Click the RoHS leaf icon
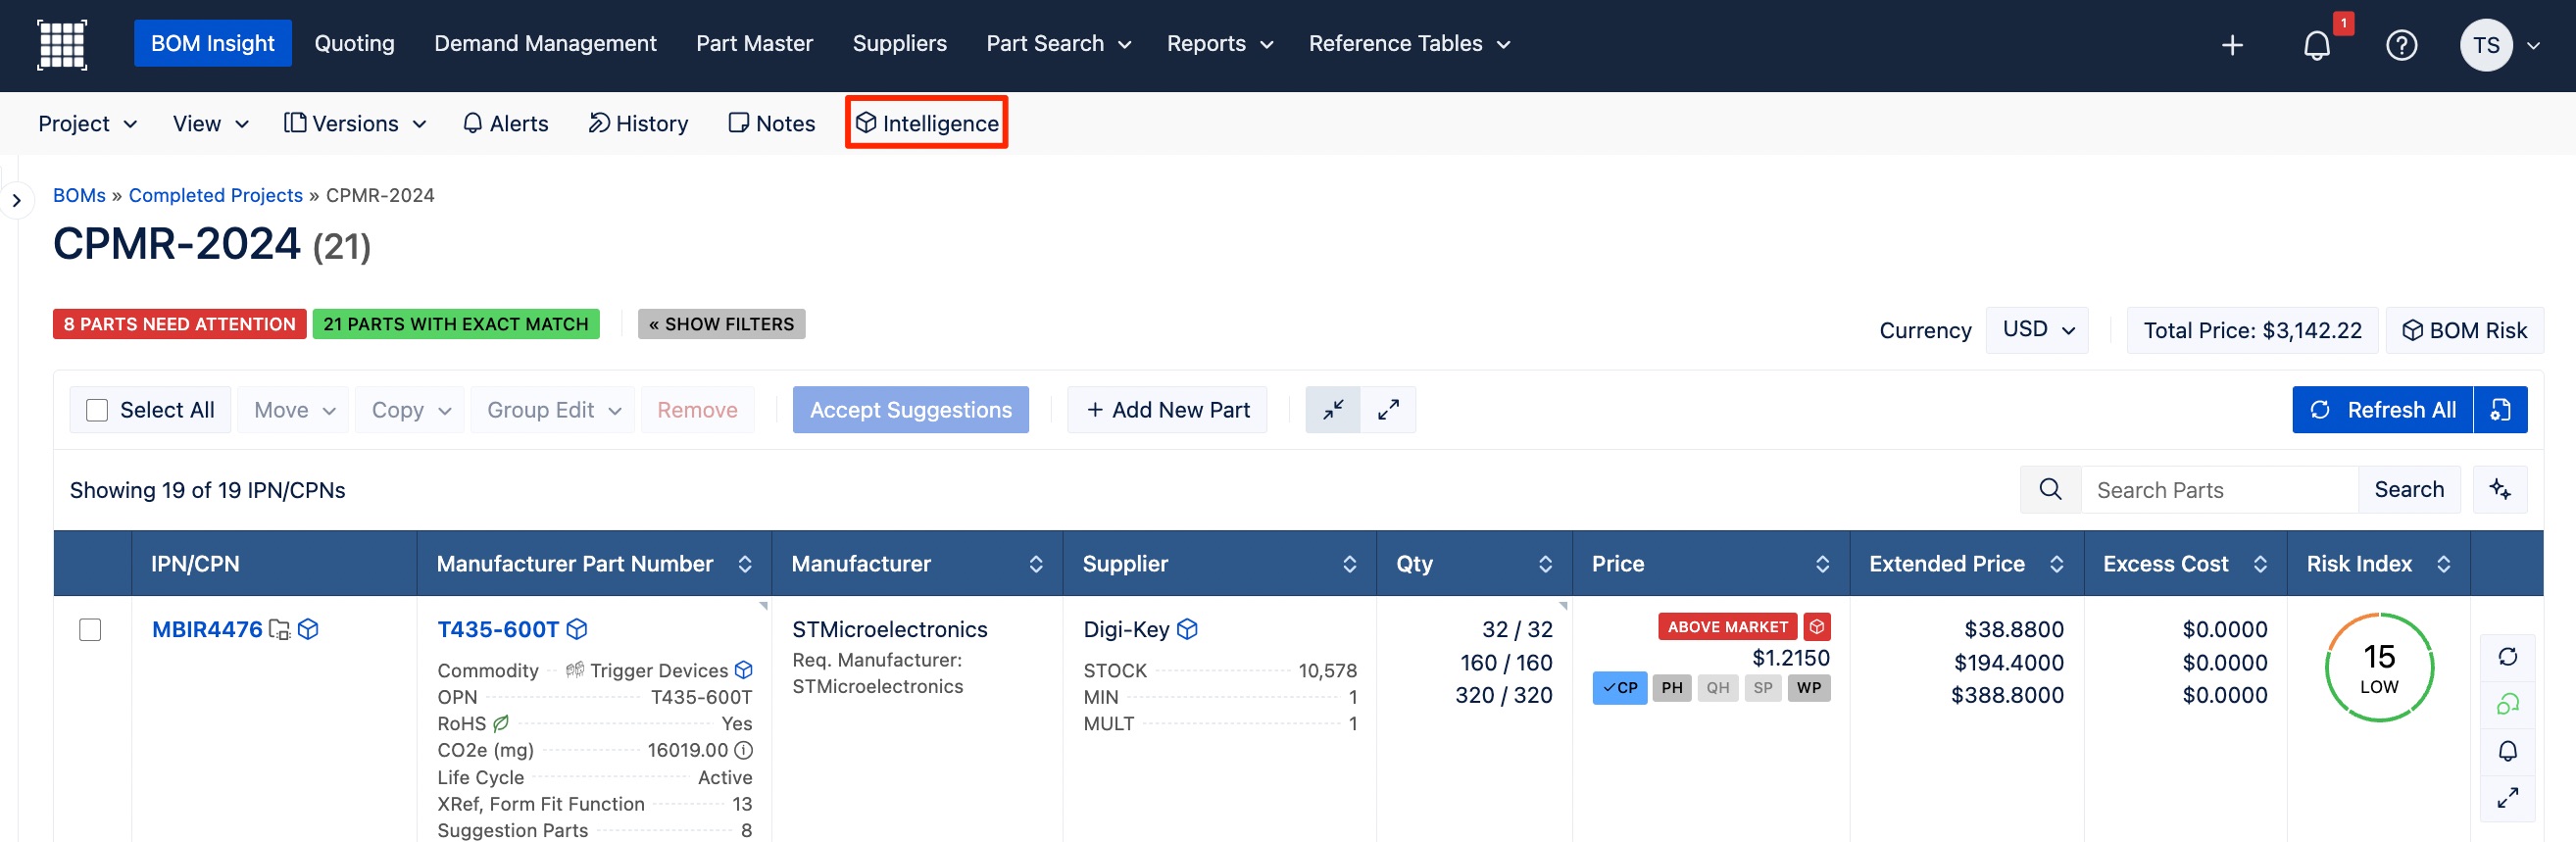 pyautogui.click(x=501, y=723)
